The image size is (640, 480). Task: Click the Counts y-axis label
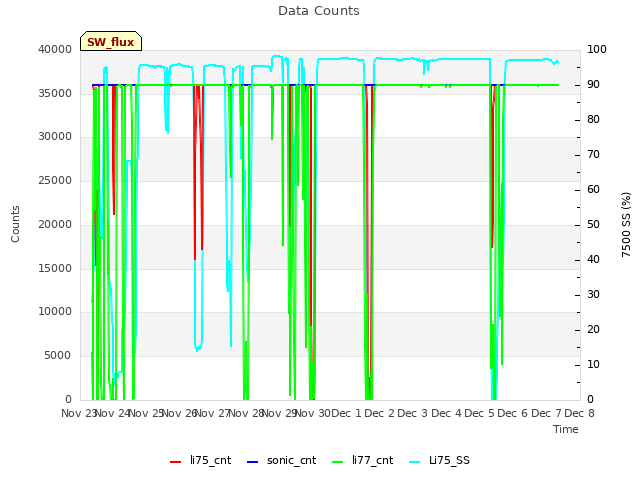15,224
